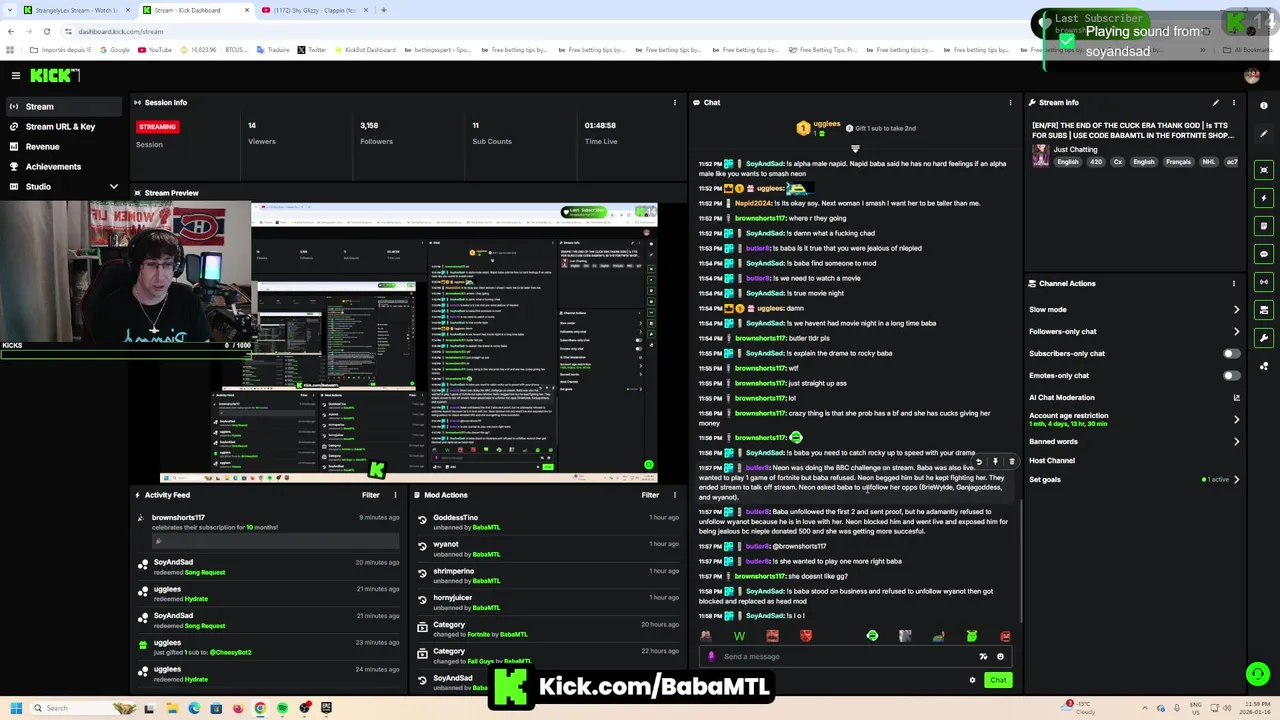This screenshot has width=1280, height=720.
Task: Click the green headset support button
Action: pyautogui.click(x=1258, y=674)
